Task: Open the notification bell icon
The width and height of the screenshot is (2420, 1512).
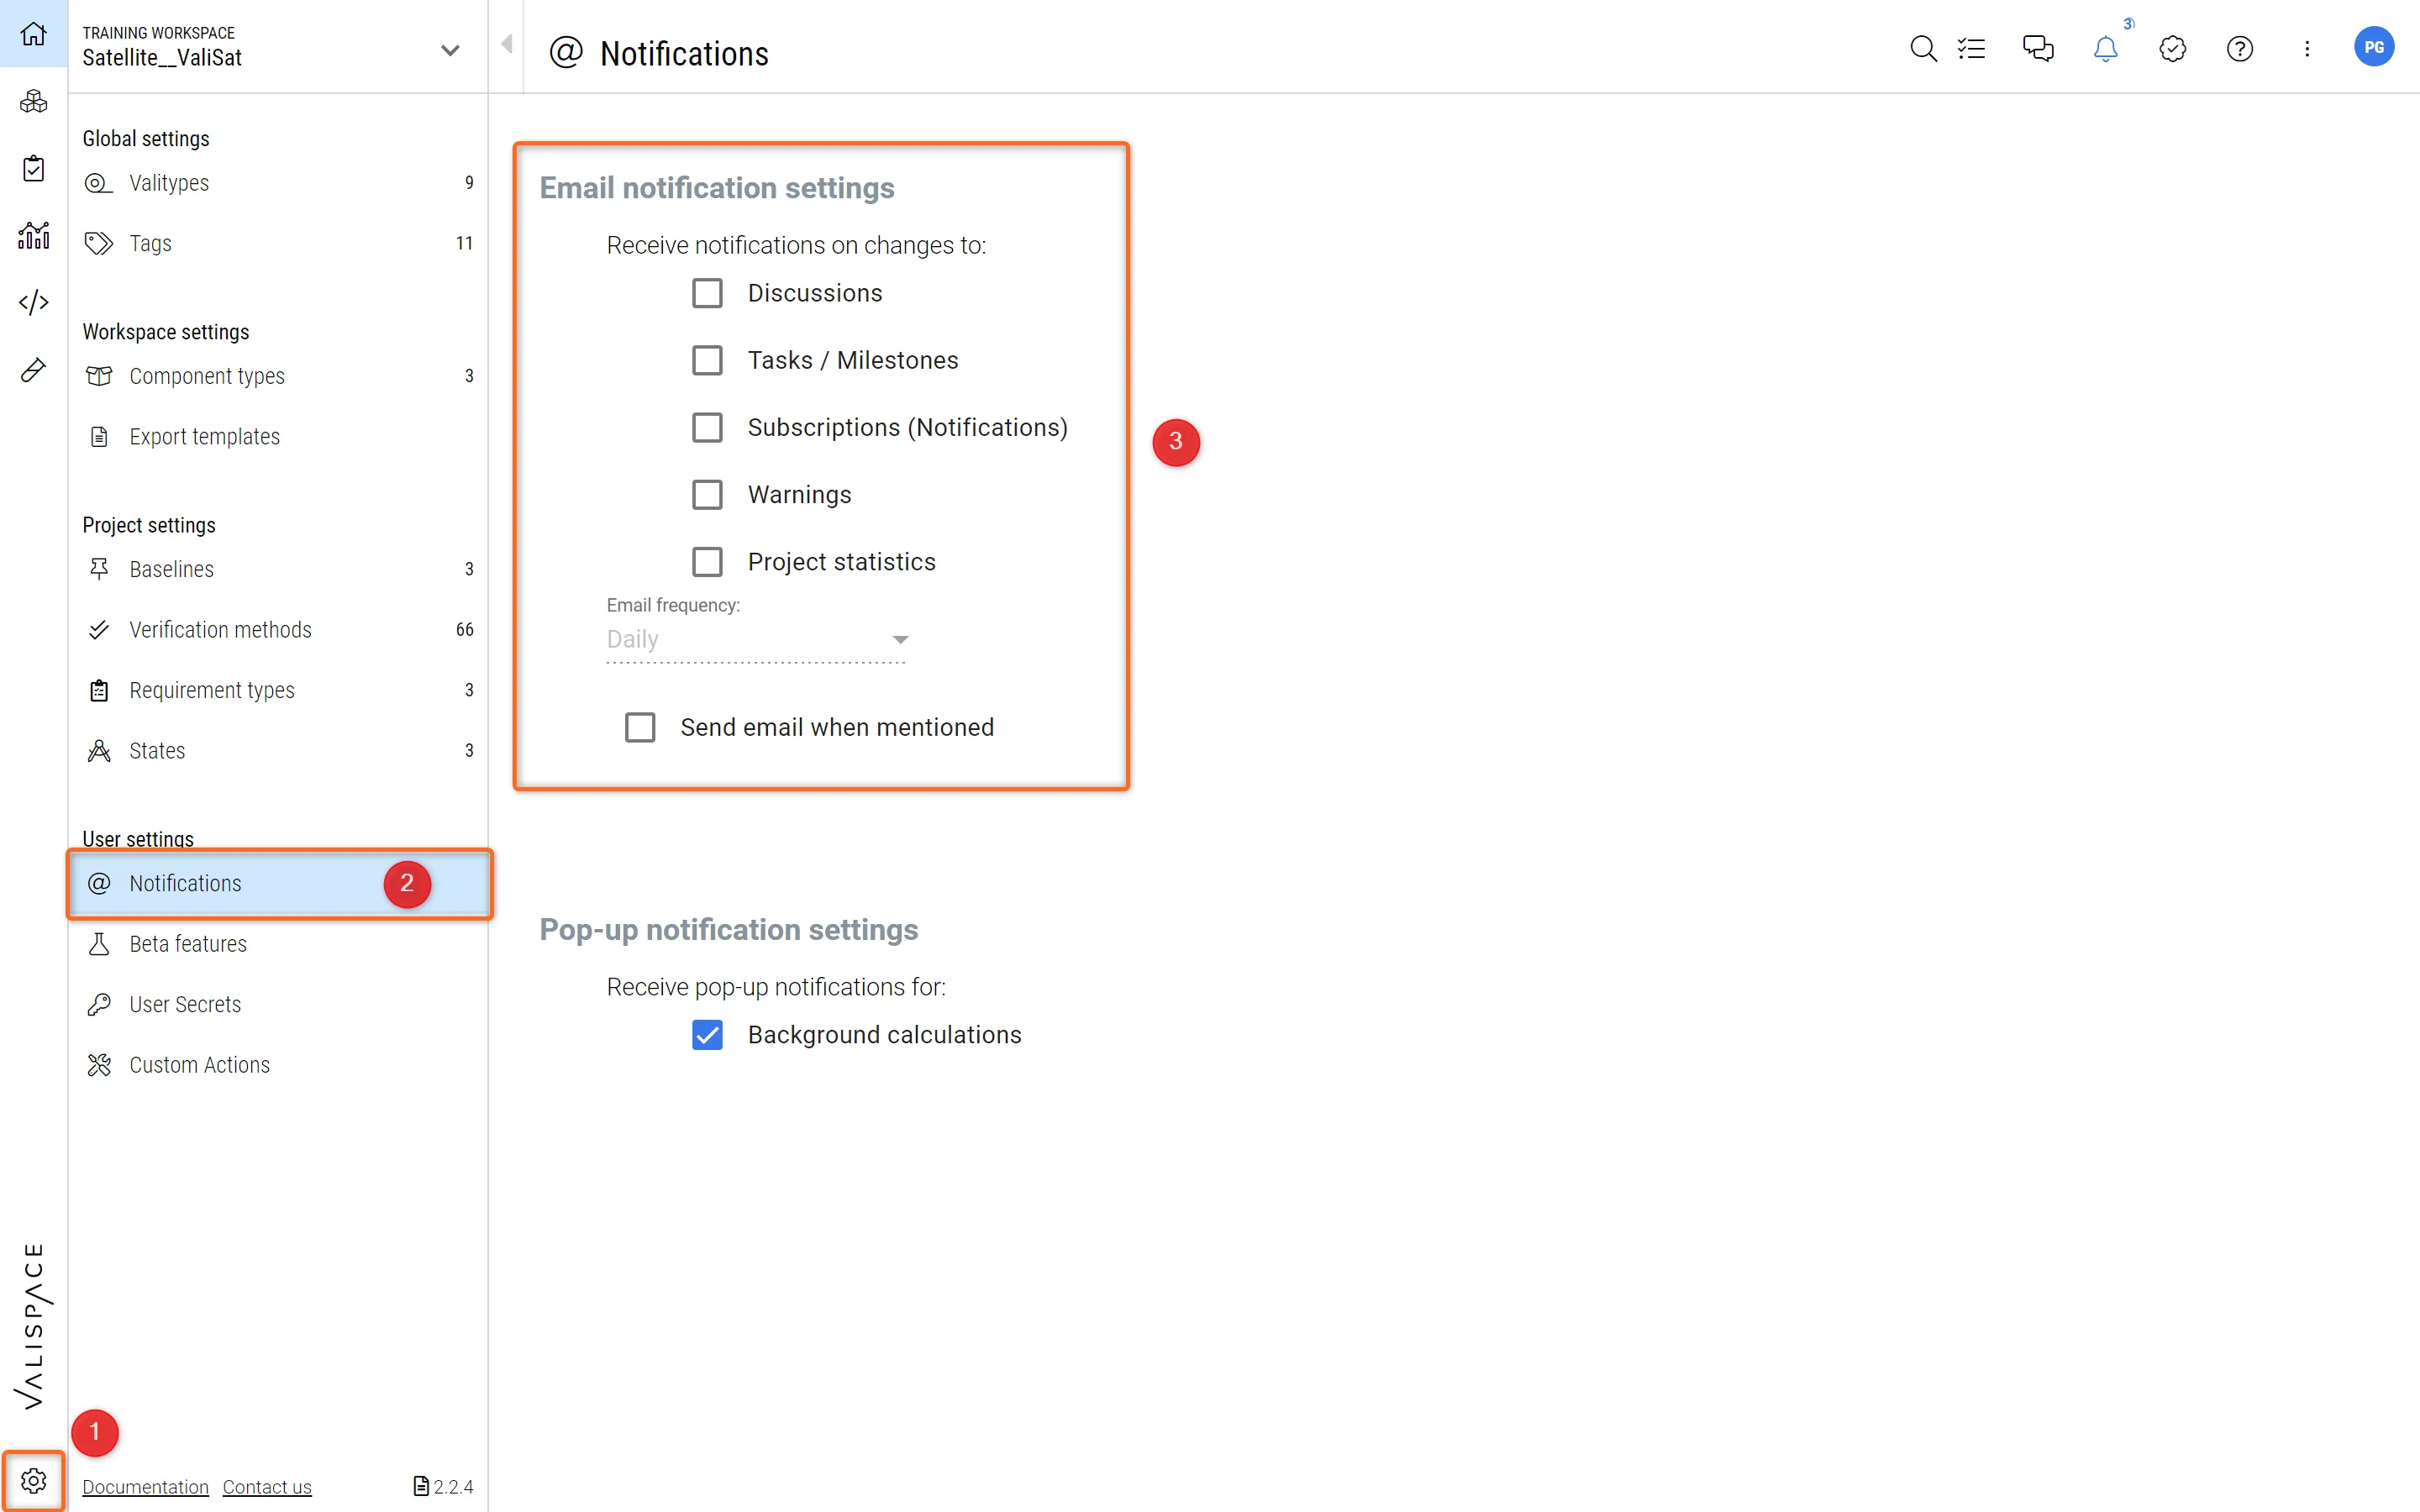Action: [x=2105, y=49]
